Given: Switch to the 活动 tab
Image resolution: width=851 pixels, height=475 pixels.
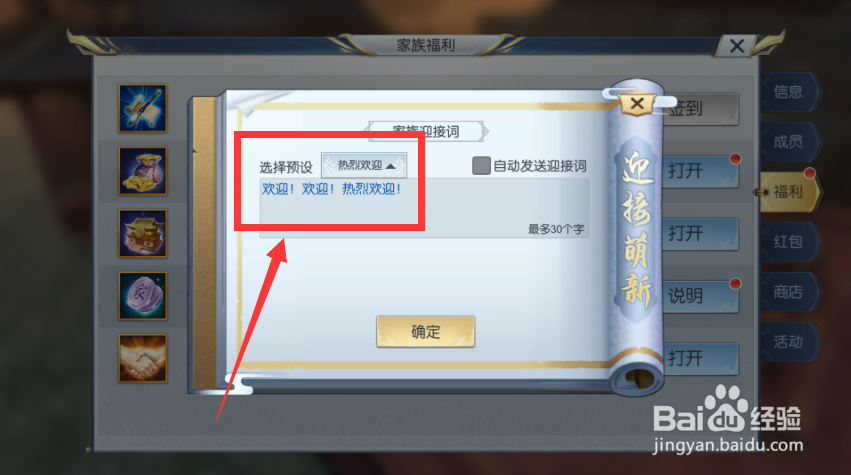Looking at the screenshot, I should click(788, 342).
